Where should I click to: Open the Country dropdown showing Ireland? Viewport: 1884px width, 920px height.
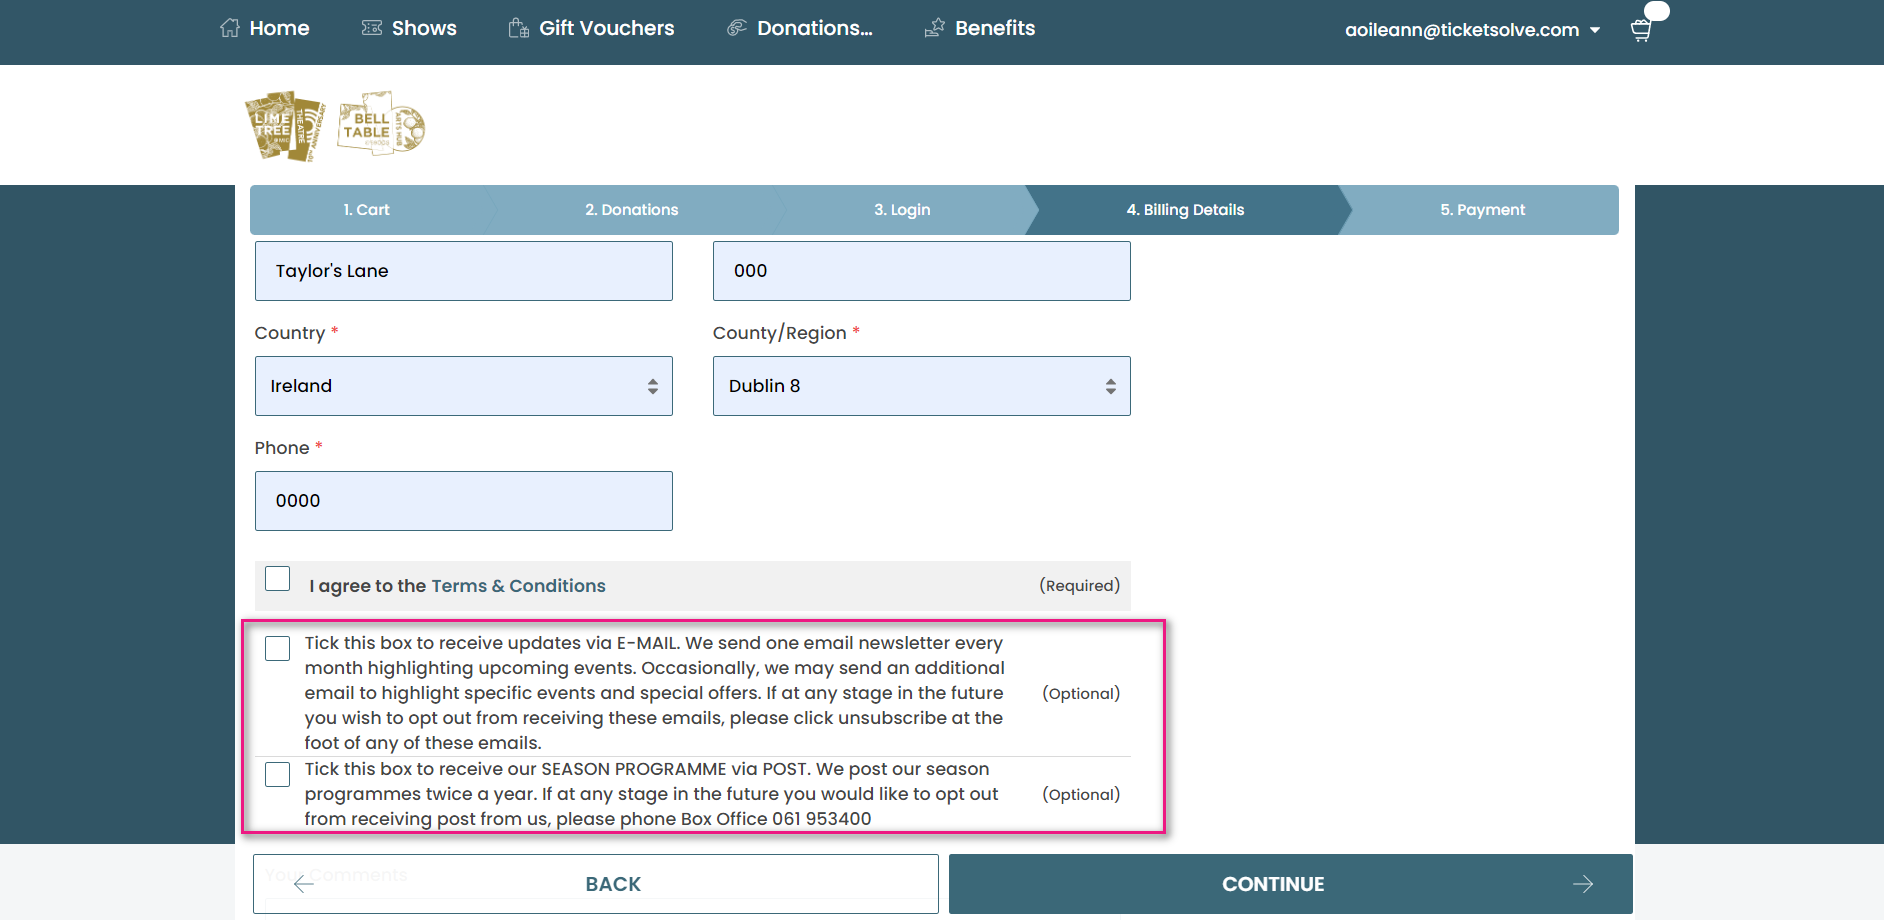click(463, 386)
